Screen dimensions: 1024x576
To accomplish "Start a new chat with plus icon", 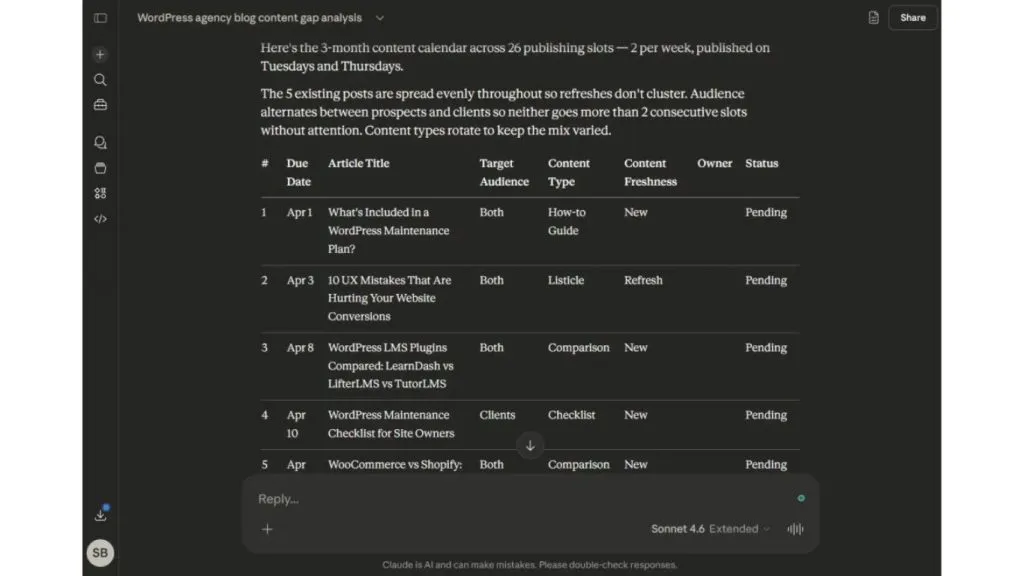I will [100, 54].
